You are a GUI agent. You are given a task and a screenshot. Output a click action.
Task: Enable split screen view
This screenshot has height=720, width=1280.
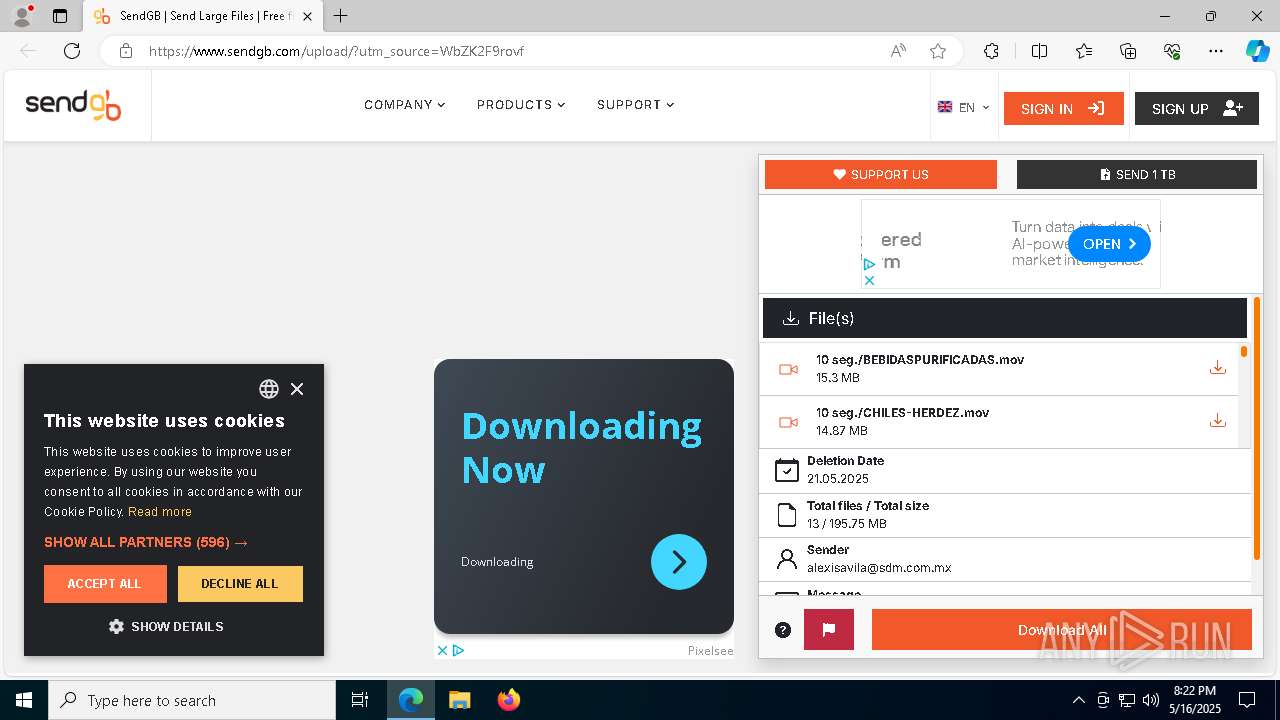coord(1039,51)
